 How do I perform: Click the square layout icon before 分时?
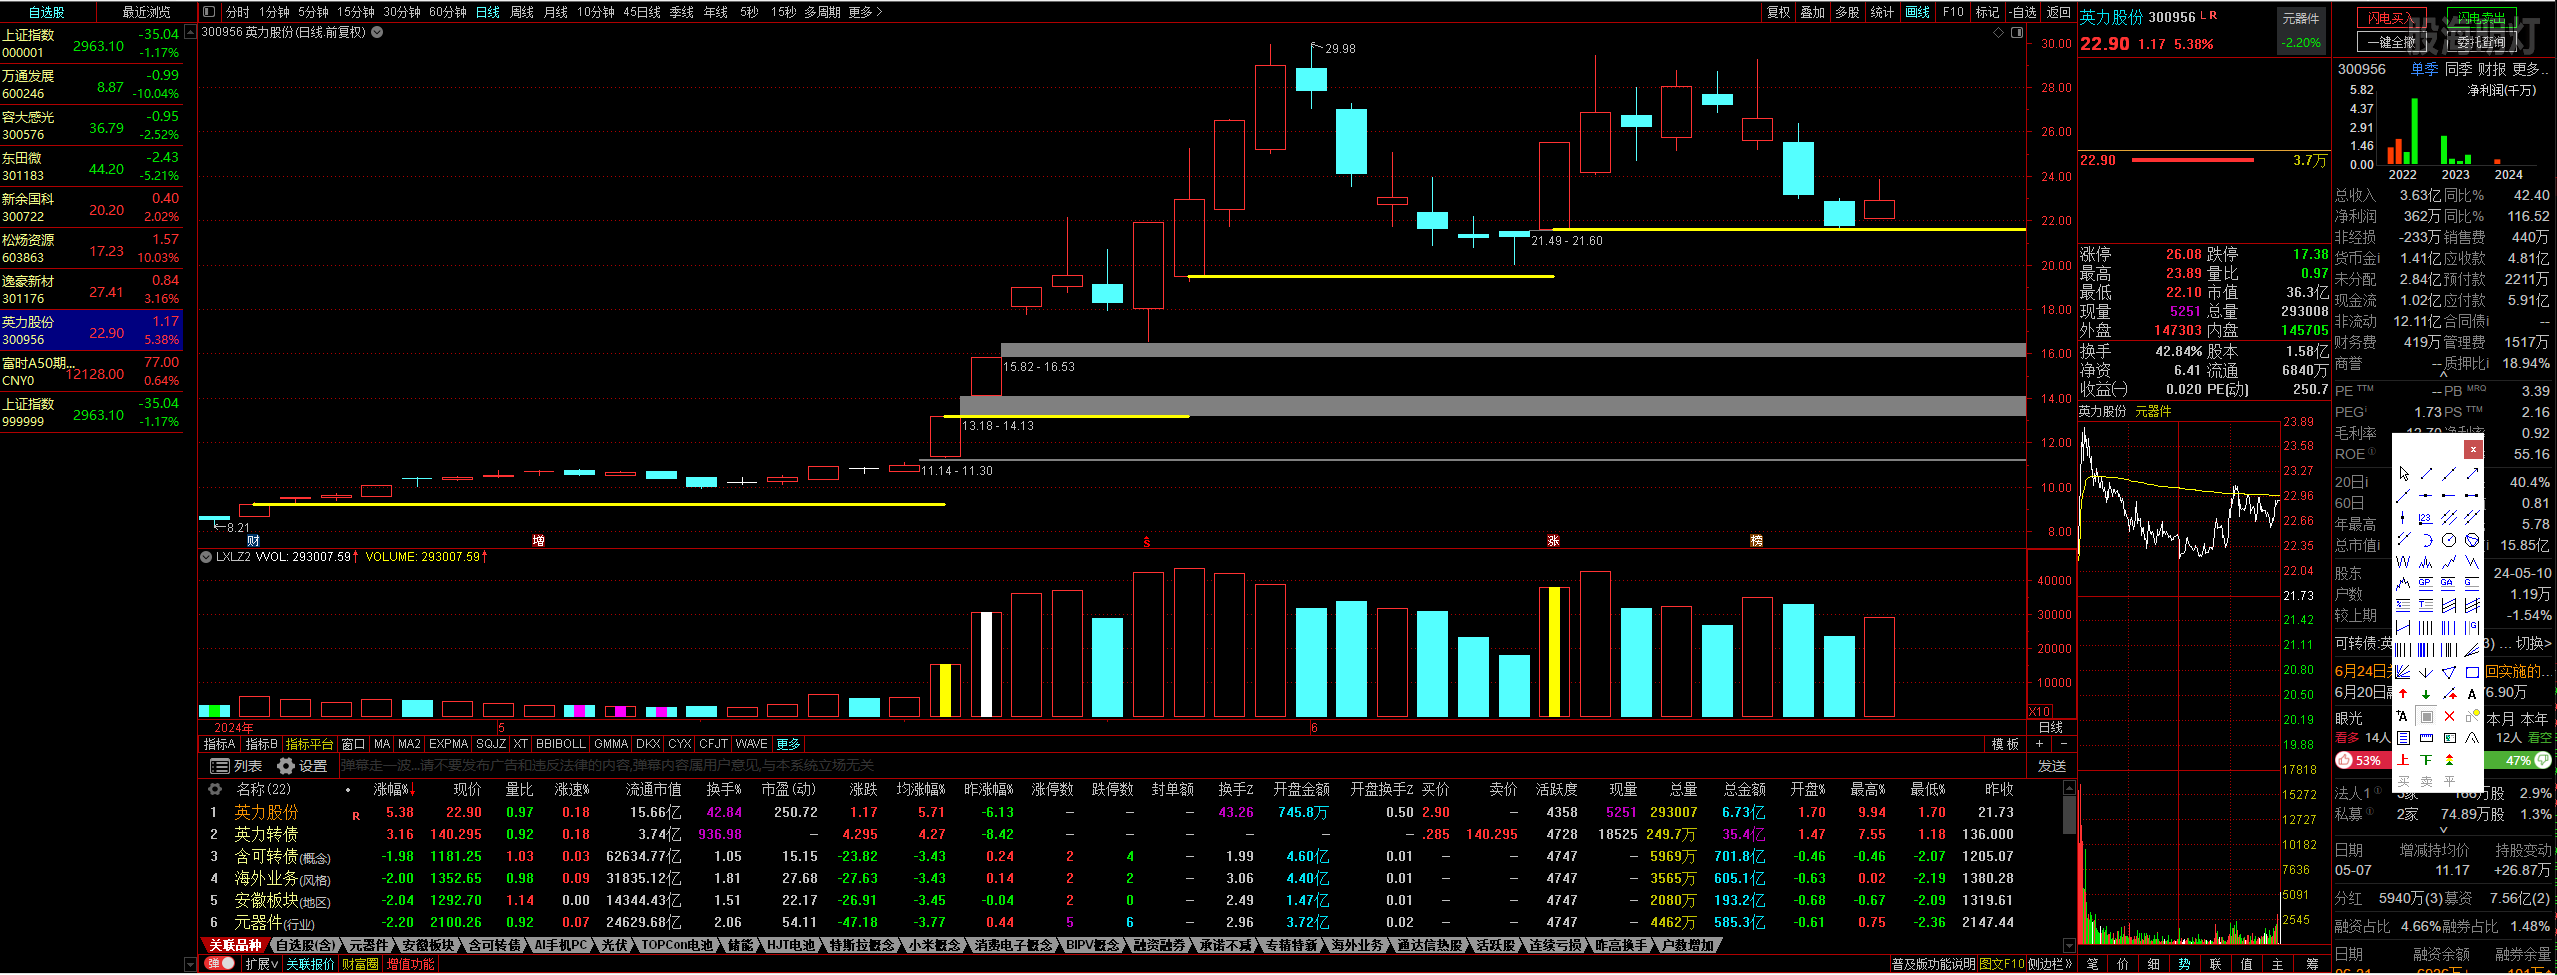click(x=208, y=12)
